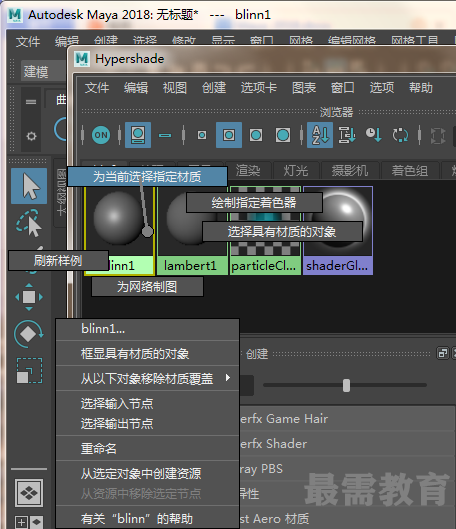The width and height of the screenshot is (456, 529).
Task: Choose 为网络制图 marking menu item
Action: click(147, 287)
